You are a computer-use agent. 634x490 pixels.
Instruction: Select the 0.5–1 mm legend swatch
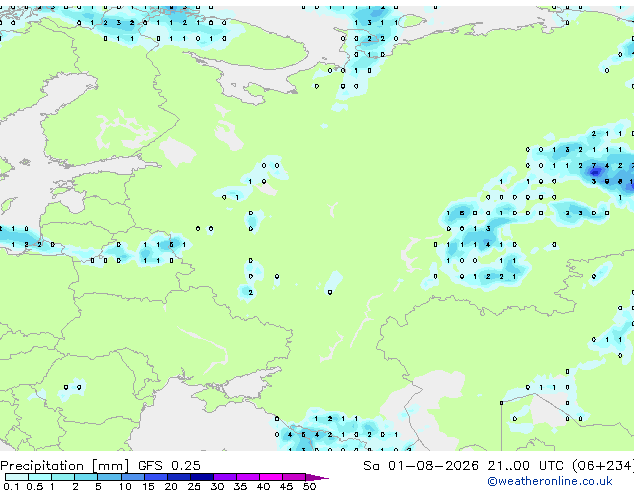pos(40,477)
